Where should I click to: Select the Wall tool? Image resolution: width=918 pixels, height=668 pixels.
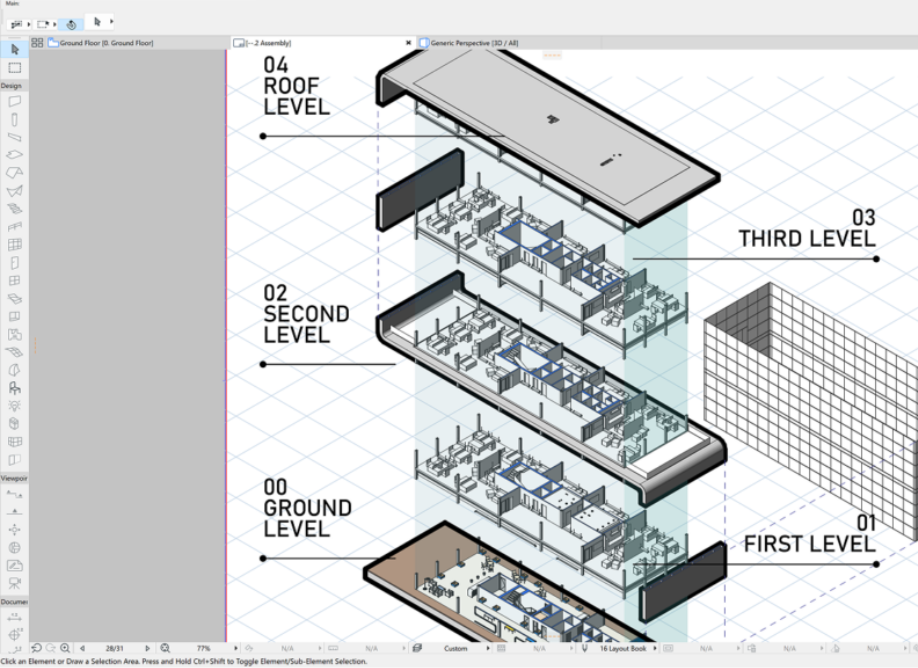click(x=15, y=101)
